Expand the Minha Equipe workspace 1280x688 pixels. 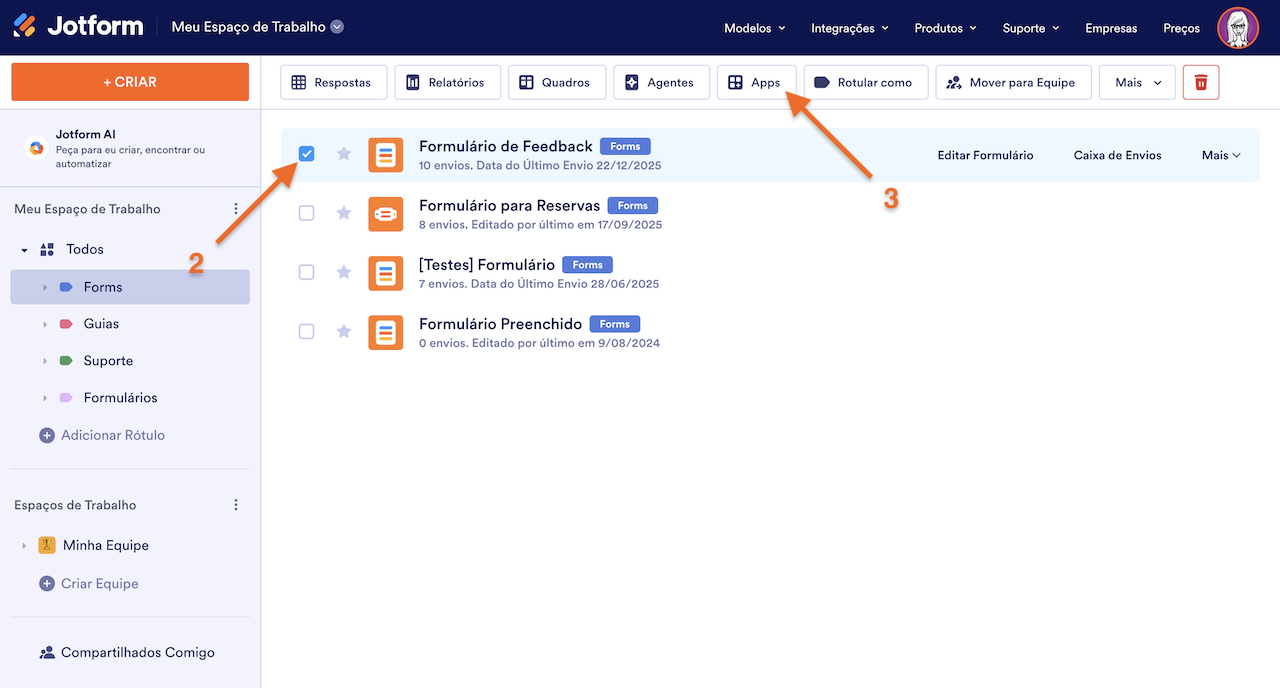(x=23, y=545)
